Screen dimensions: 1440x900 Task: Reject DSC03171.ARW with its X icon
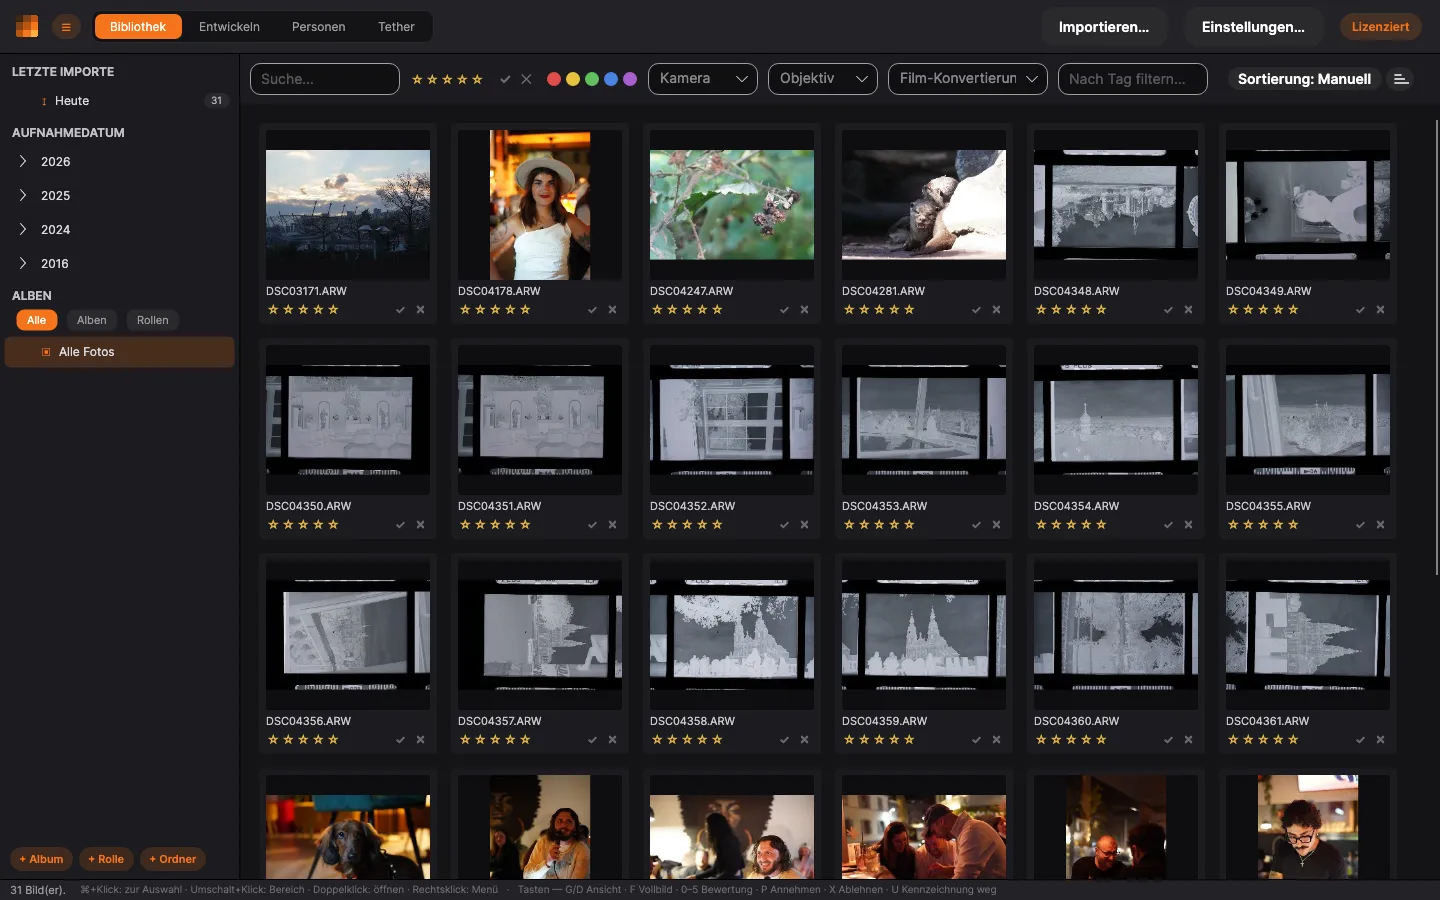(420, 310)
